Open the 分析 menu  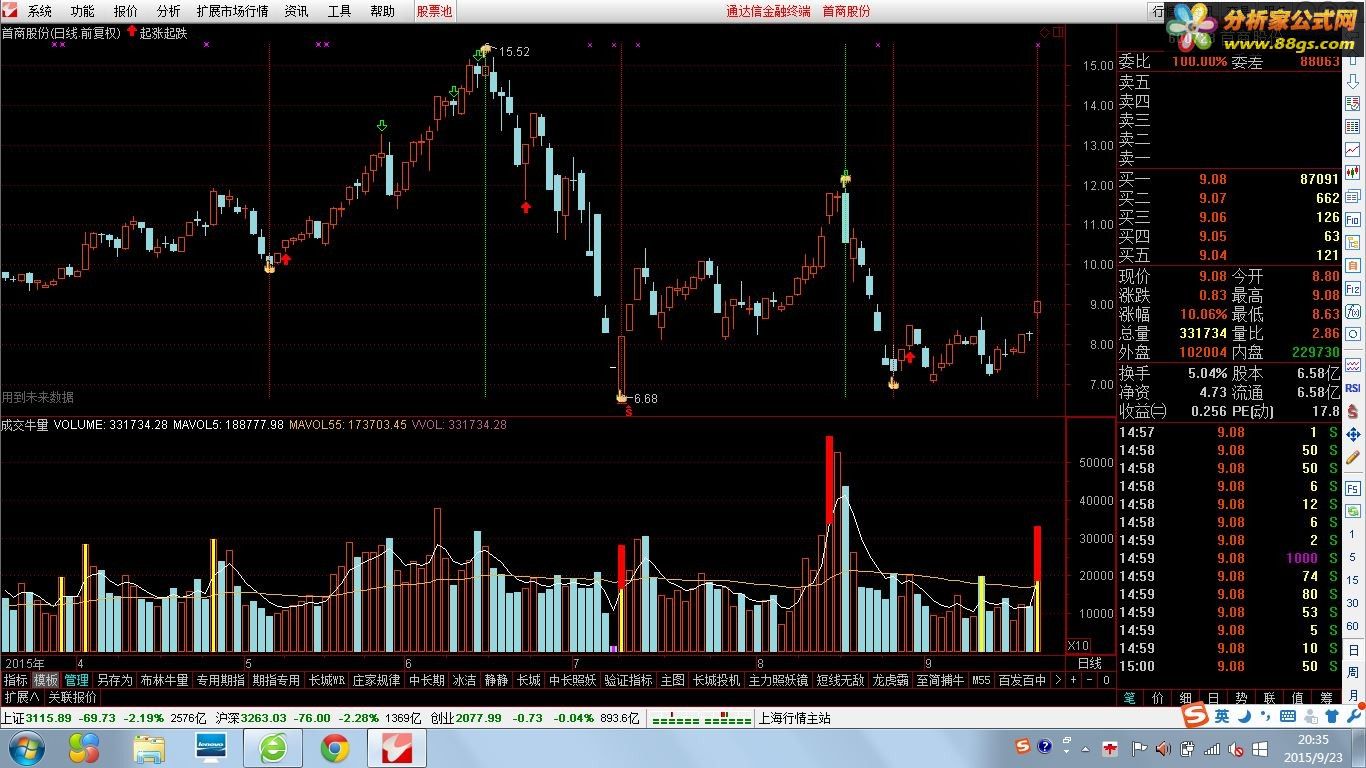coord(169,11)
